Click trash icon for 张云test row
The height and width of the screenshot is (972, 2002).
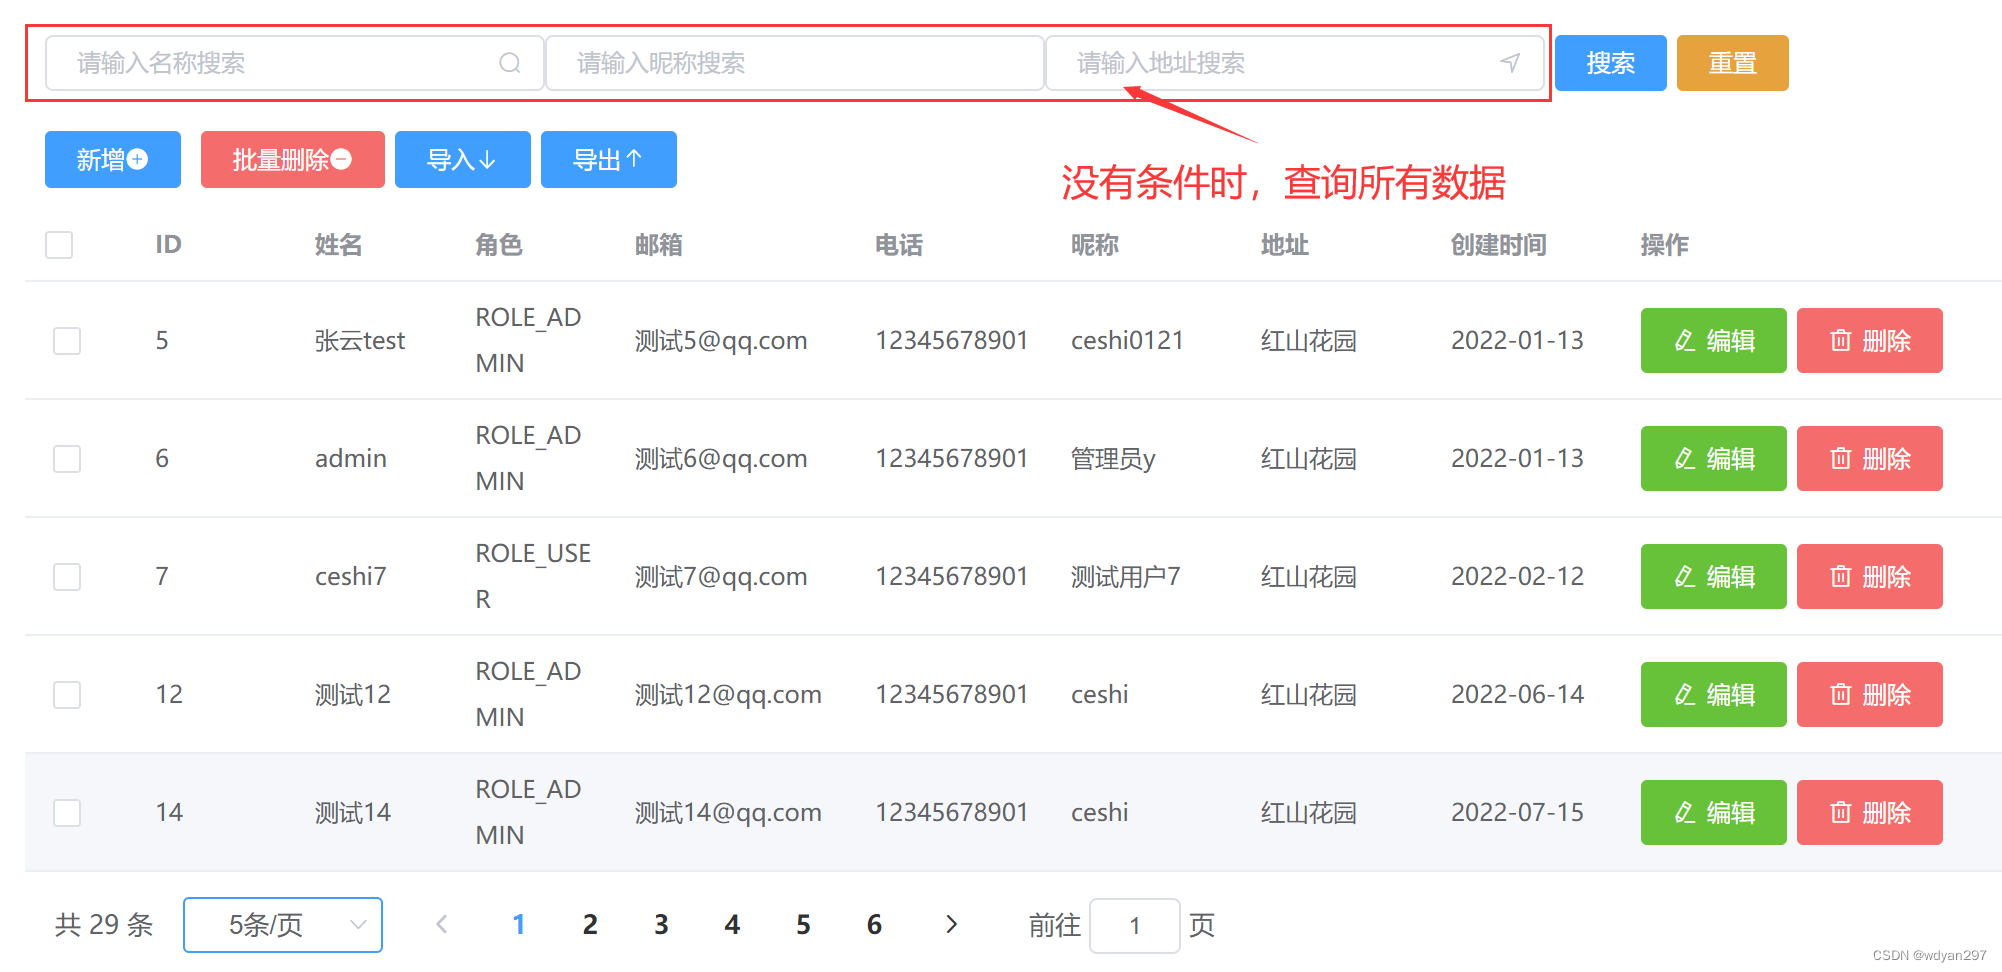1840,341
